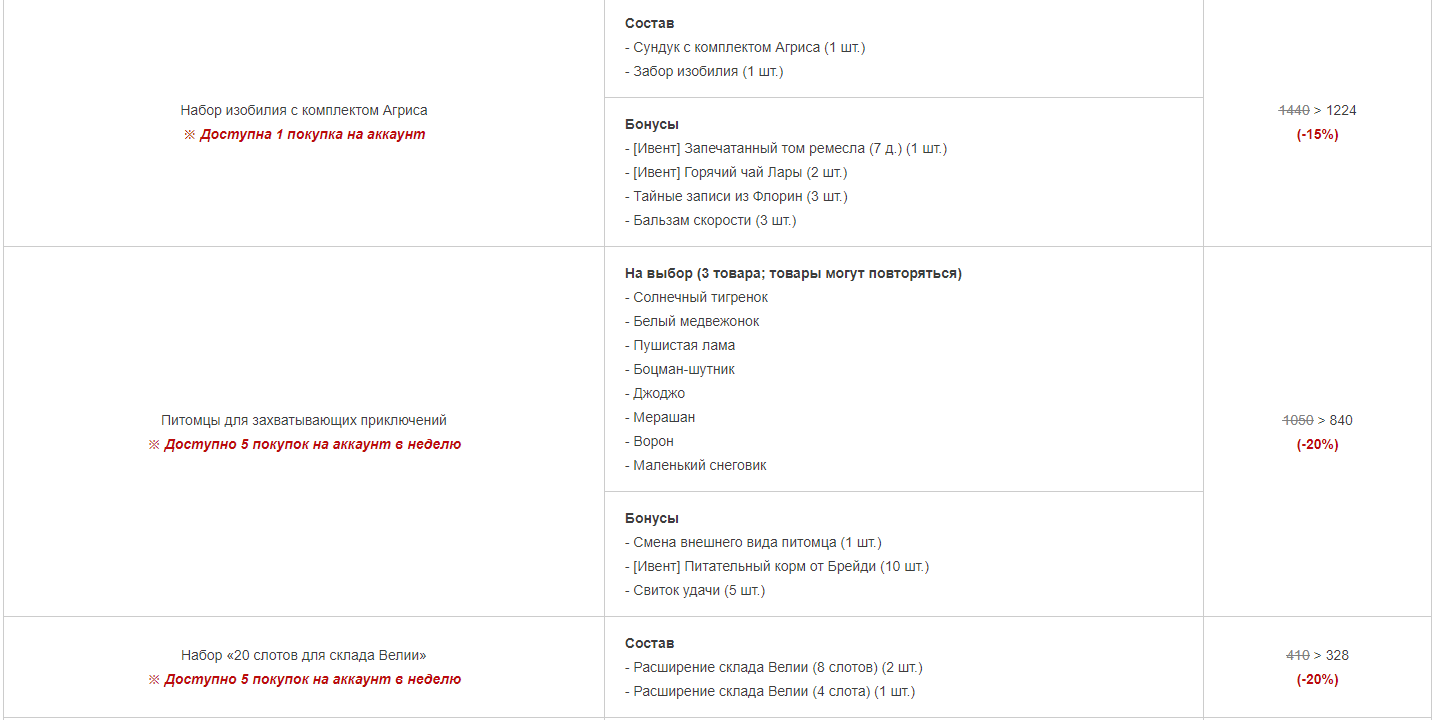Click the 'Бальзам скорости (3 шт.)' entry

(711, 220)
